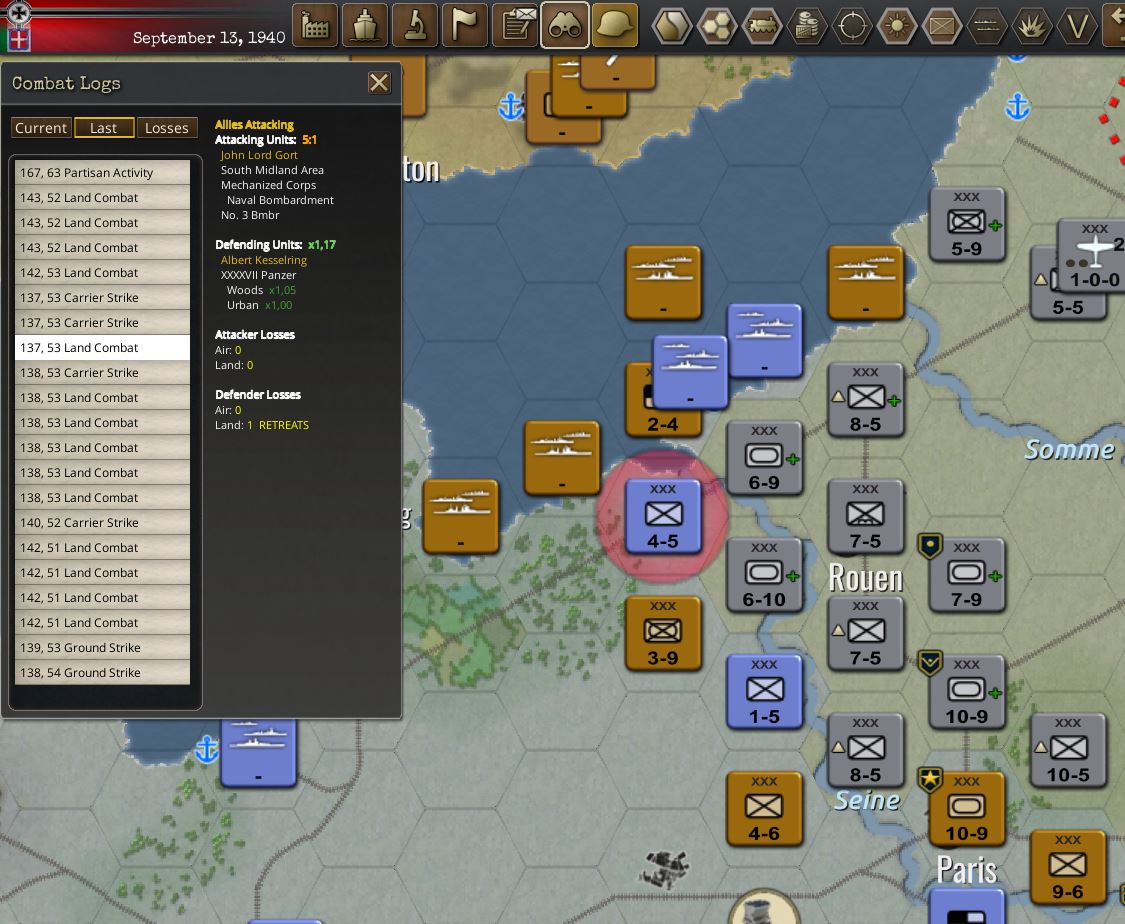Click the national flag emblem beside the date

tap(18, 38)
